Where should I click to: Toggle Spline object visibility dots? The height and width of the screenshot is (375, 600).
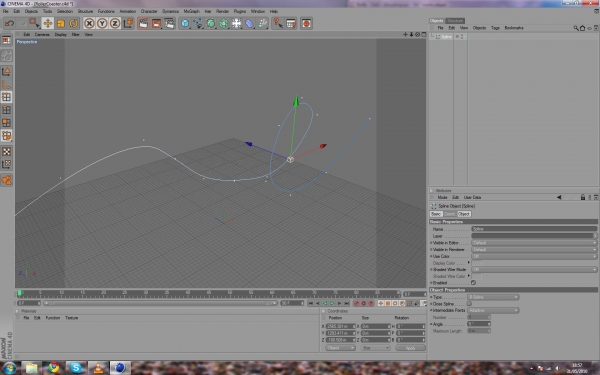point(462,37)
